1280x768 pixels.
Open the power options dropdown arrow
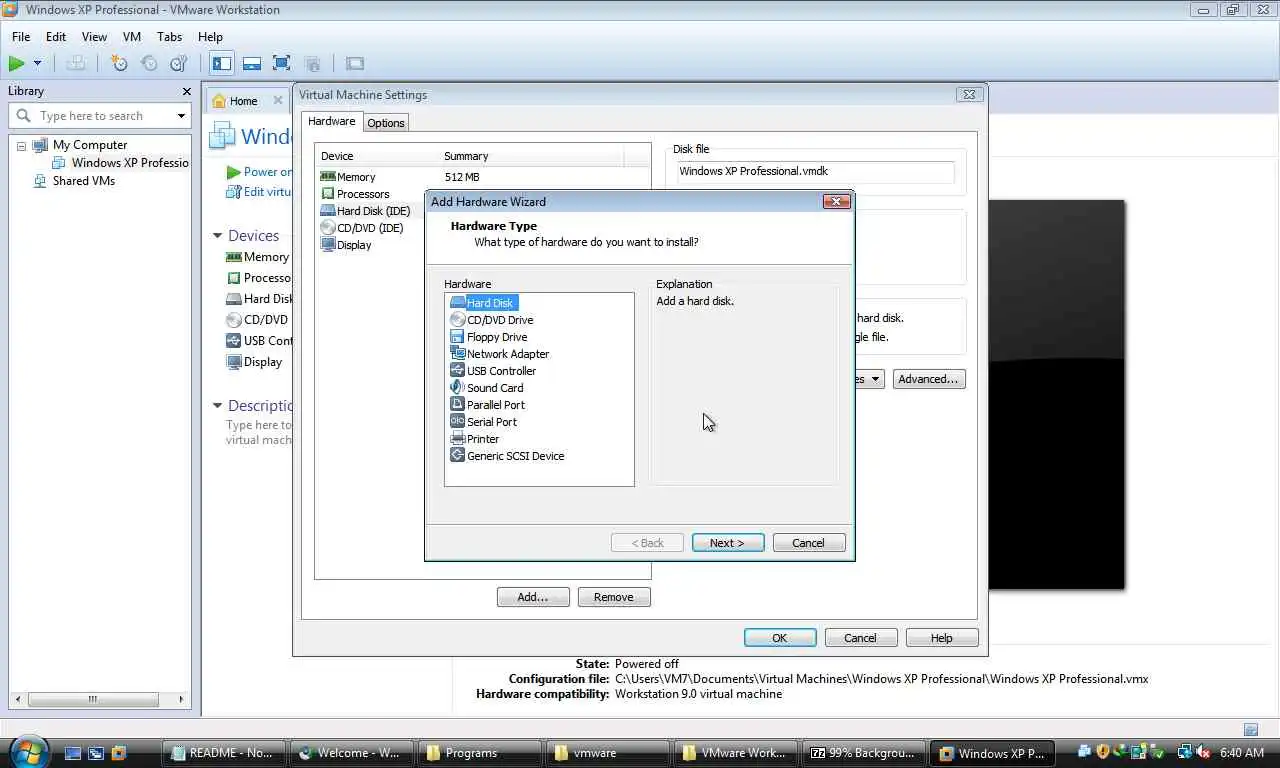coord(38,63)
